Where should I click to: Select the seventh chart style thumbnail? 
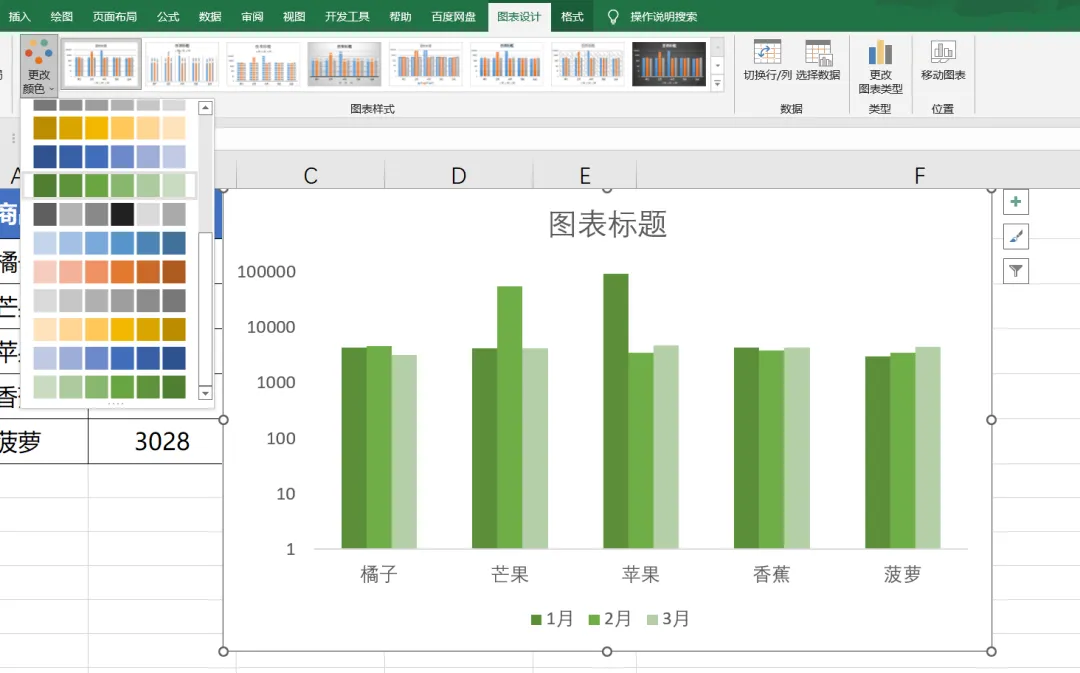[588, 64]
